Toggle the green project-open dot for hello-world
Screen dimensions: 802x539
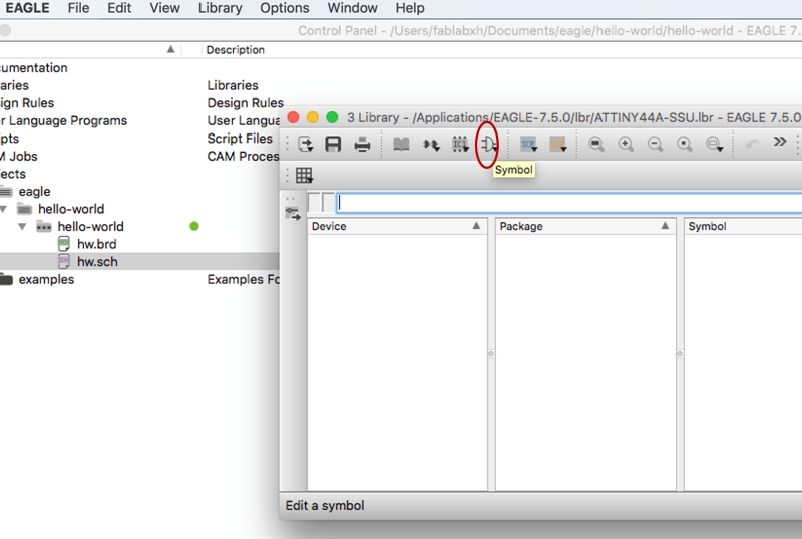tap(194, 226)
